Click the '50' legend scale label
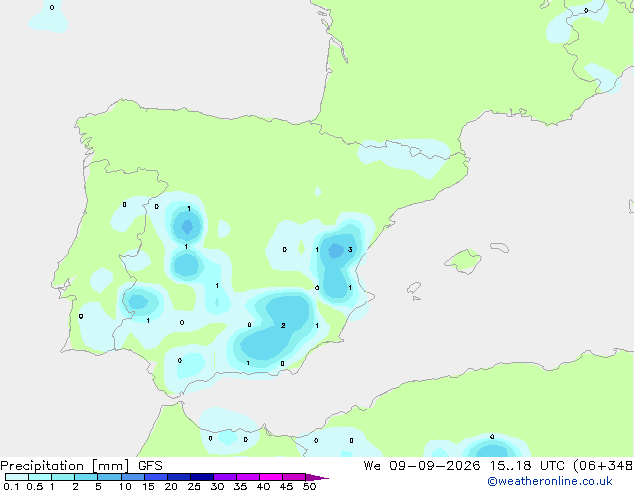Screen dimensions: 634x490 [x=309, y=486]
